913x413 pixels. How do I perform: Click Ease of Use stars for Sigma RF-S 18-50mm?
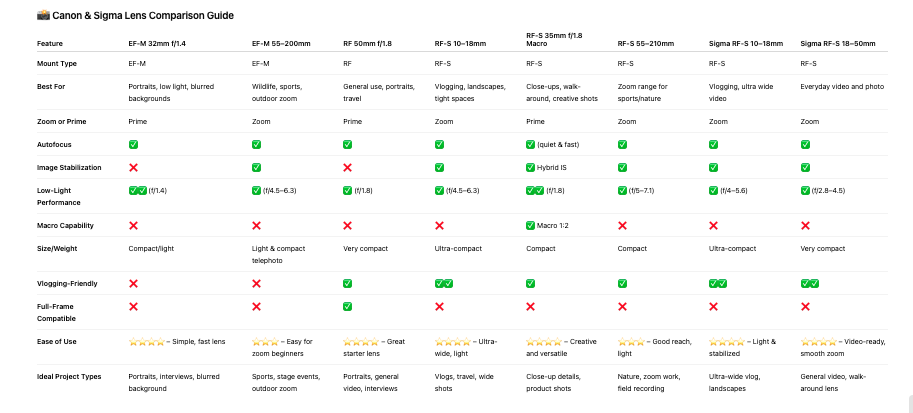click(819, 342)
